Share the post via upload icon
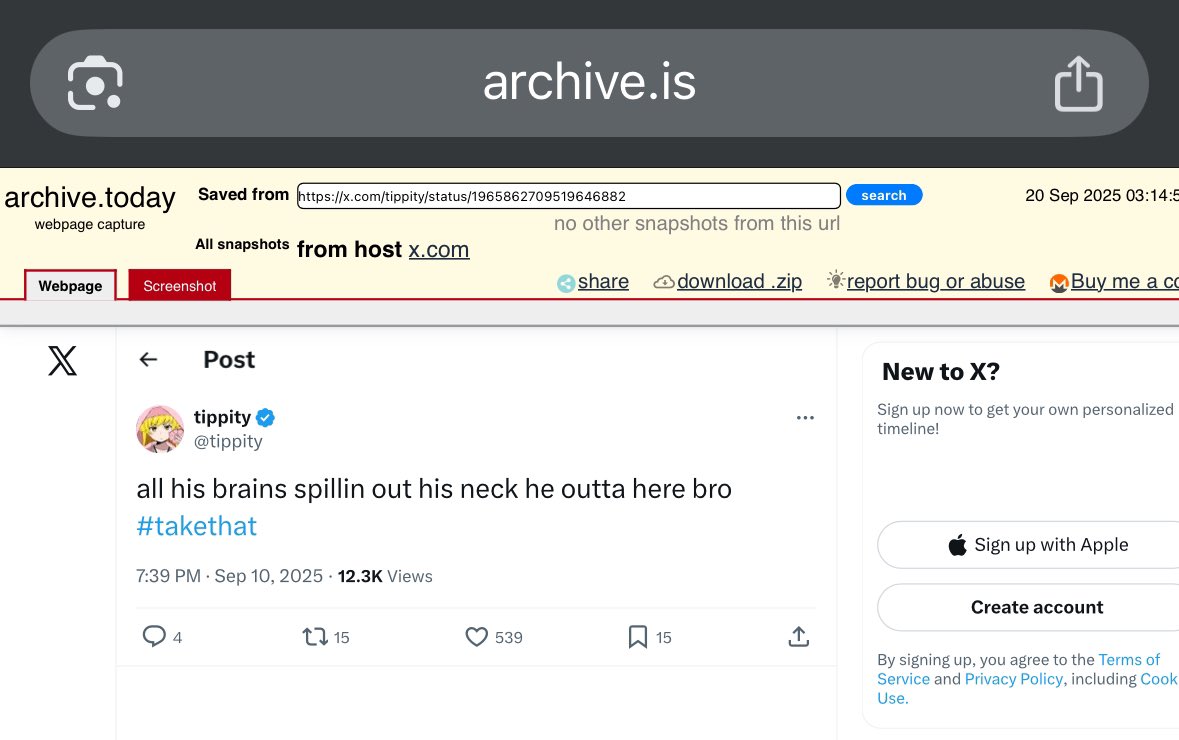Viewport: 1179px width, 740px height. 799,636
